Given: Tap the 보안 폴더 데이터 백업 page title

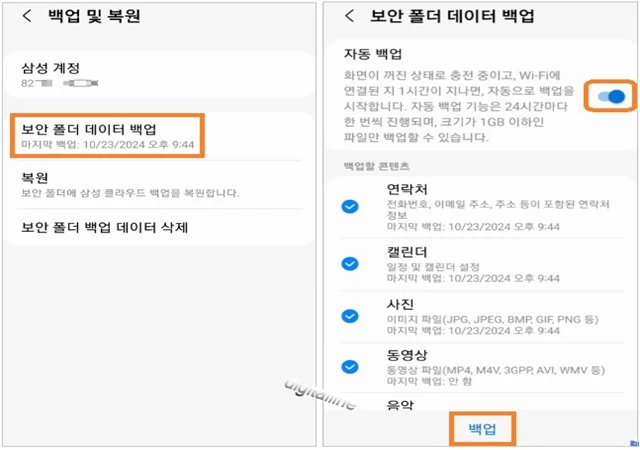Looking at the screenshot, I should pos(452,16).
